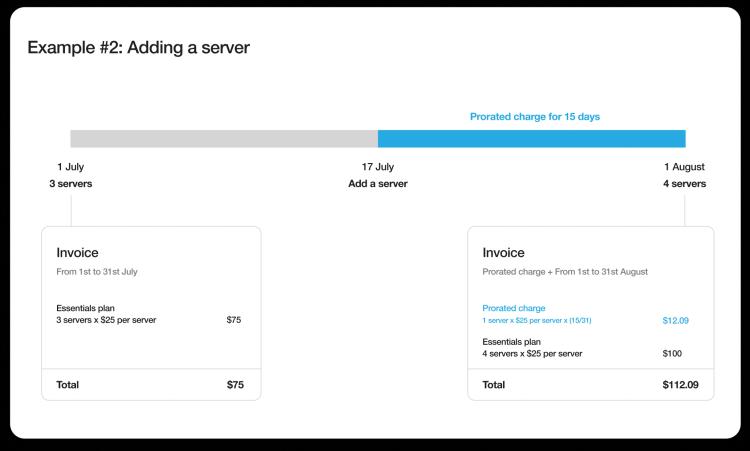Click the $75 total on the July invoice
Screen dimensions: 750x451
pos(233,384)
